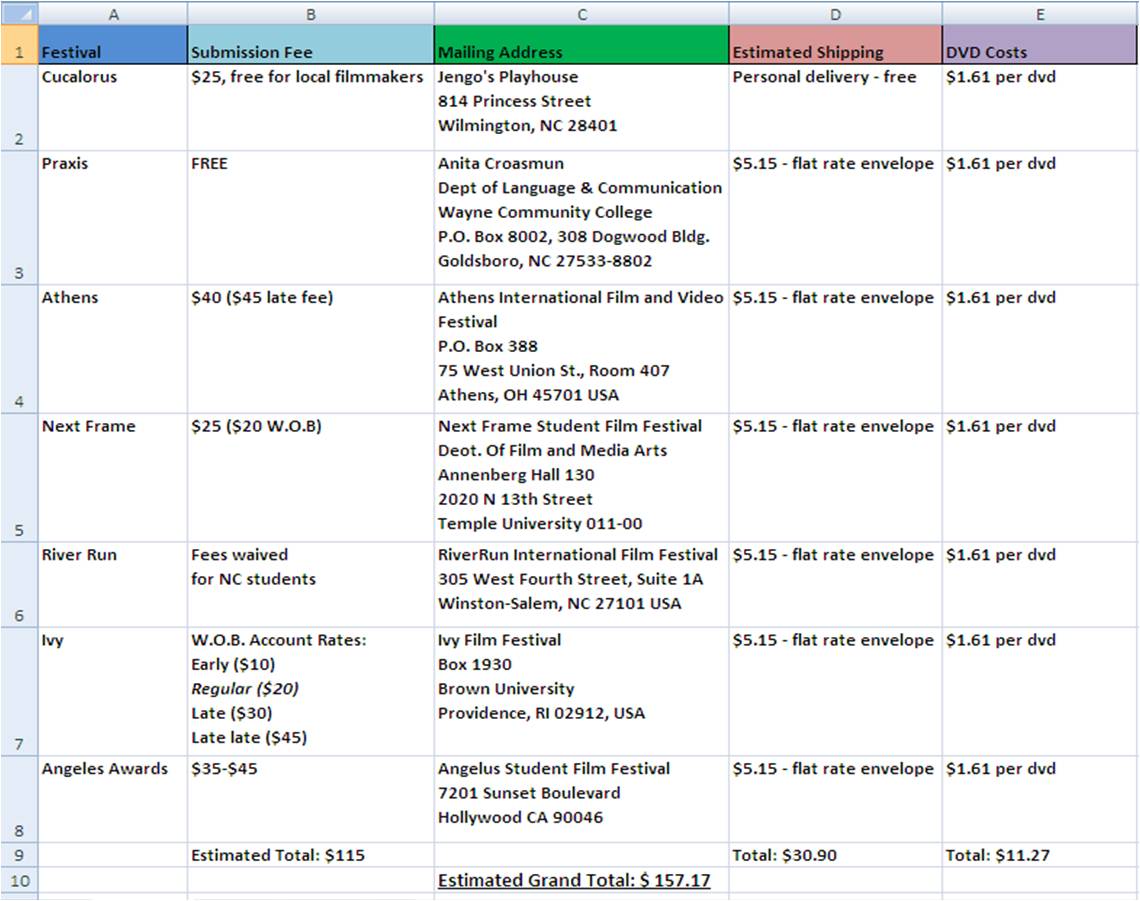1140x901 pixels.
Task: Click the 'Estimated Total: $115' cell
Action: (310, 855)
